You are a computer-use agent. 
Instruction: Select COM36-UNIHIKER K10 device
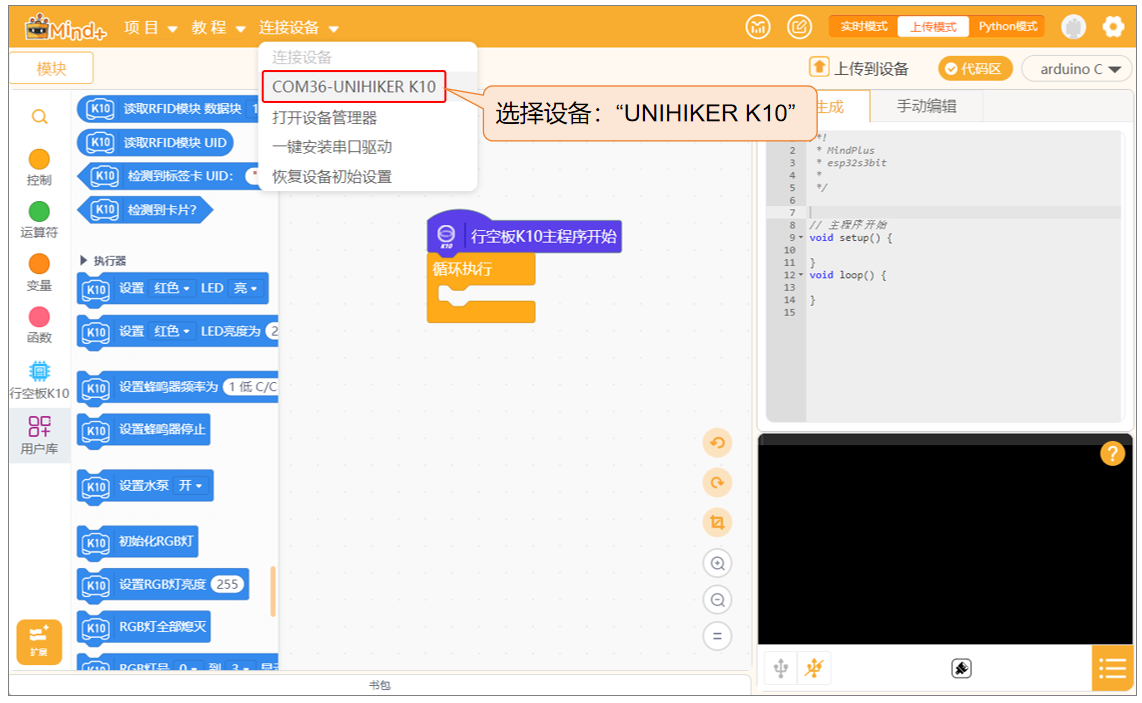(354, 87)
